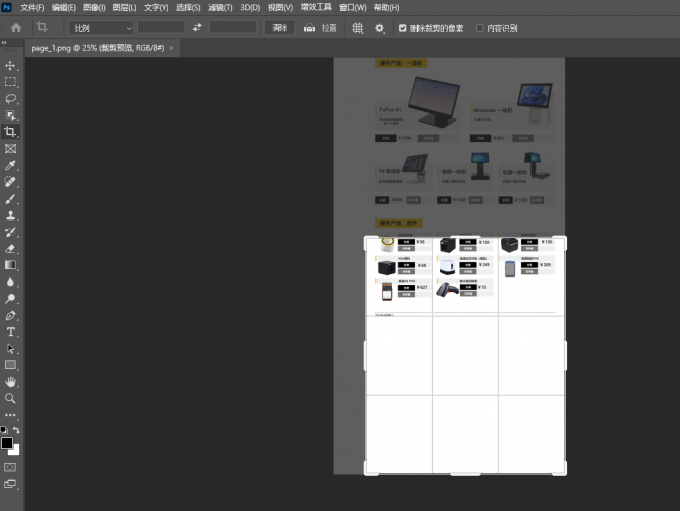
Task: Open the 文件(F) File menu
Action: click(x=32, y=7)
